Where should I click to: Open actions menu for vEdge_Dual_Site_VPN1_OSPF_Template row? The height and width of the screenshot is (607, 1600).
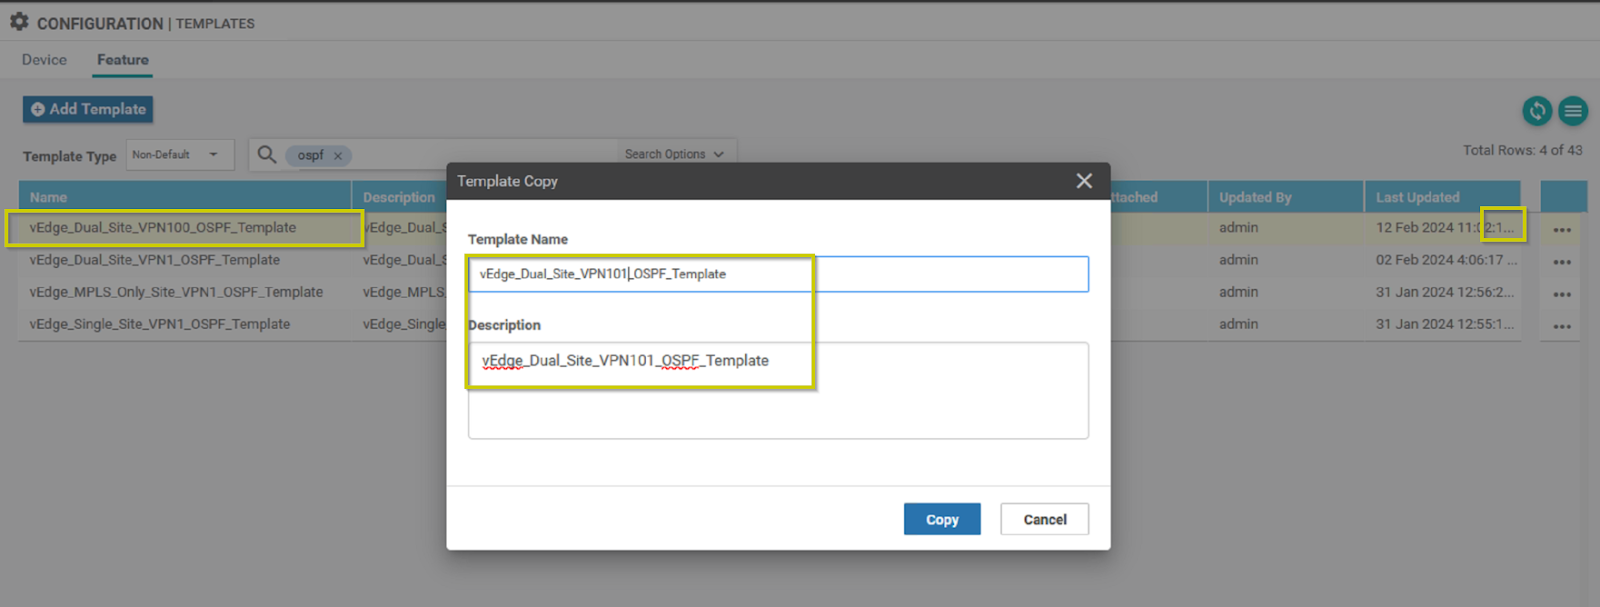(x=1562, y=262)
